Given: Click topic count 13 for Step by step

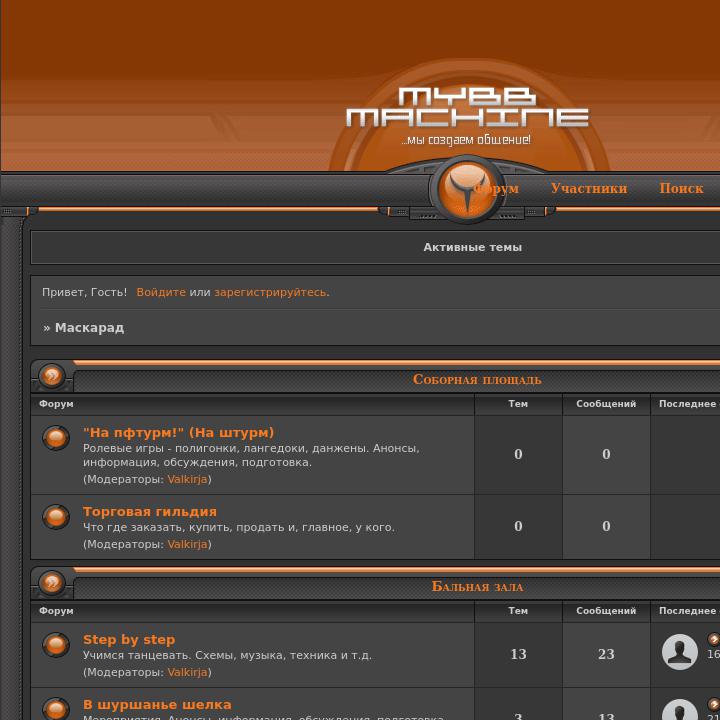Looking at the screenshot, I should [518, 654].
